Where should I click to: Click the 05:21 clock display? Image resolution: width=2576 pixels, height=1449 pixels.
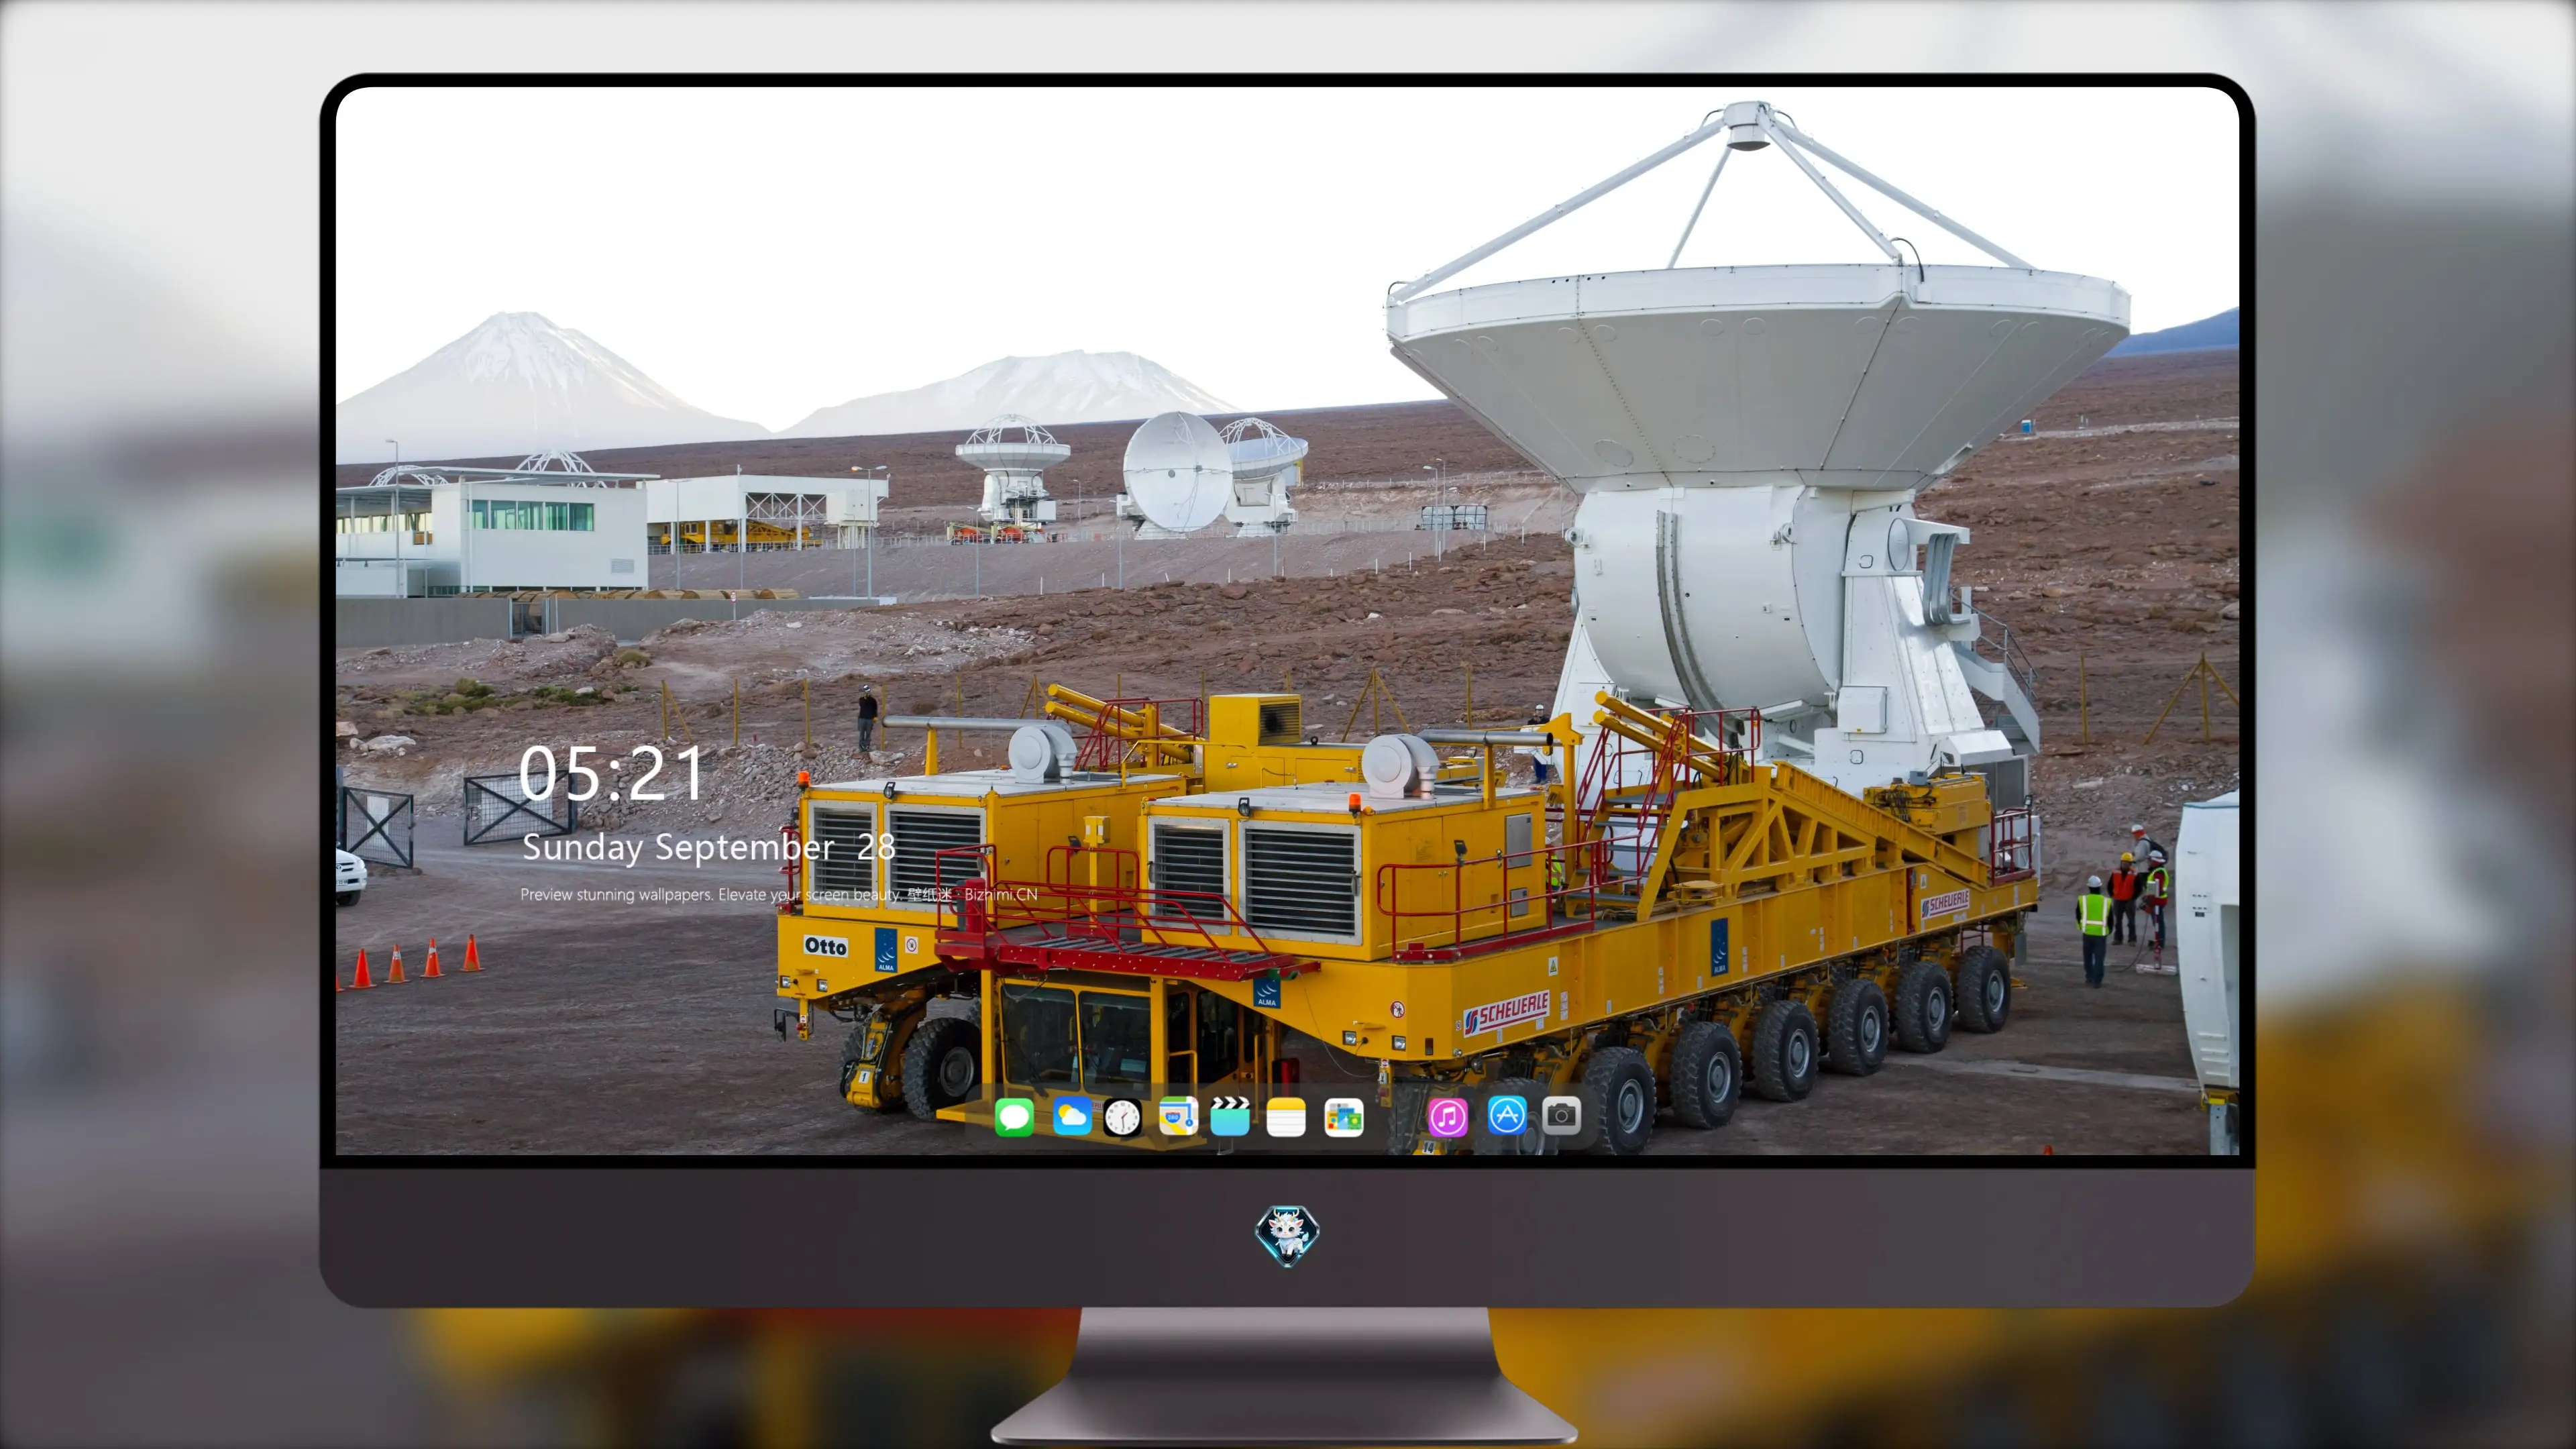point(611,774)
